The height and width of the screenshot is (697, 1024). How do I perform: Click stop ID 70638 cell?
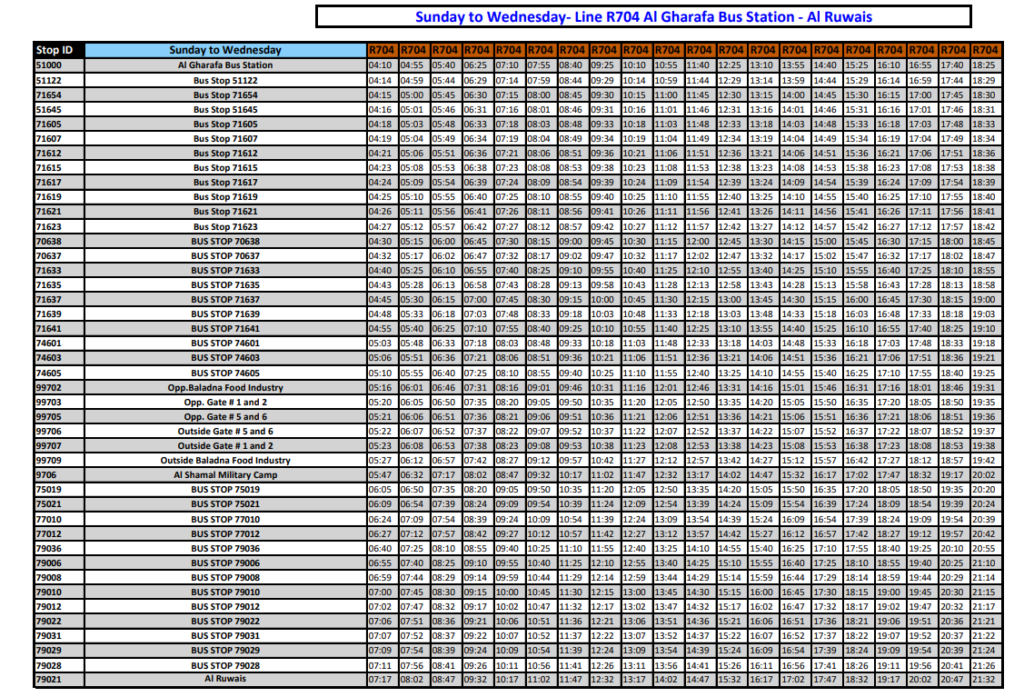point(58,241)
